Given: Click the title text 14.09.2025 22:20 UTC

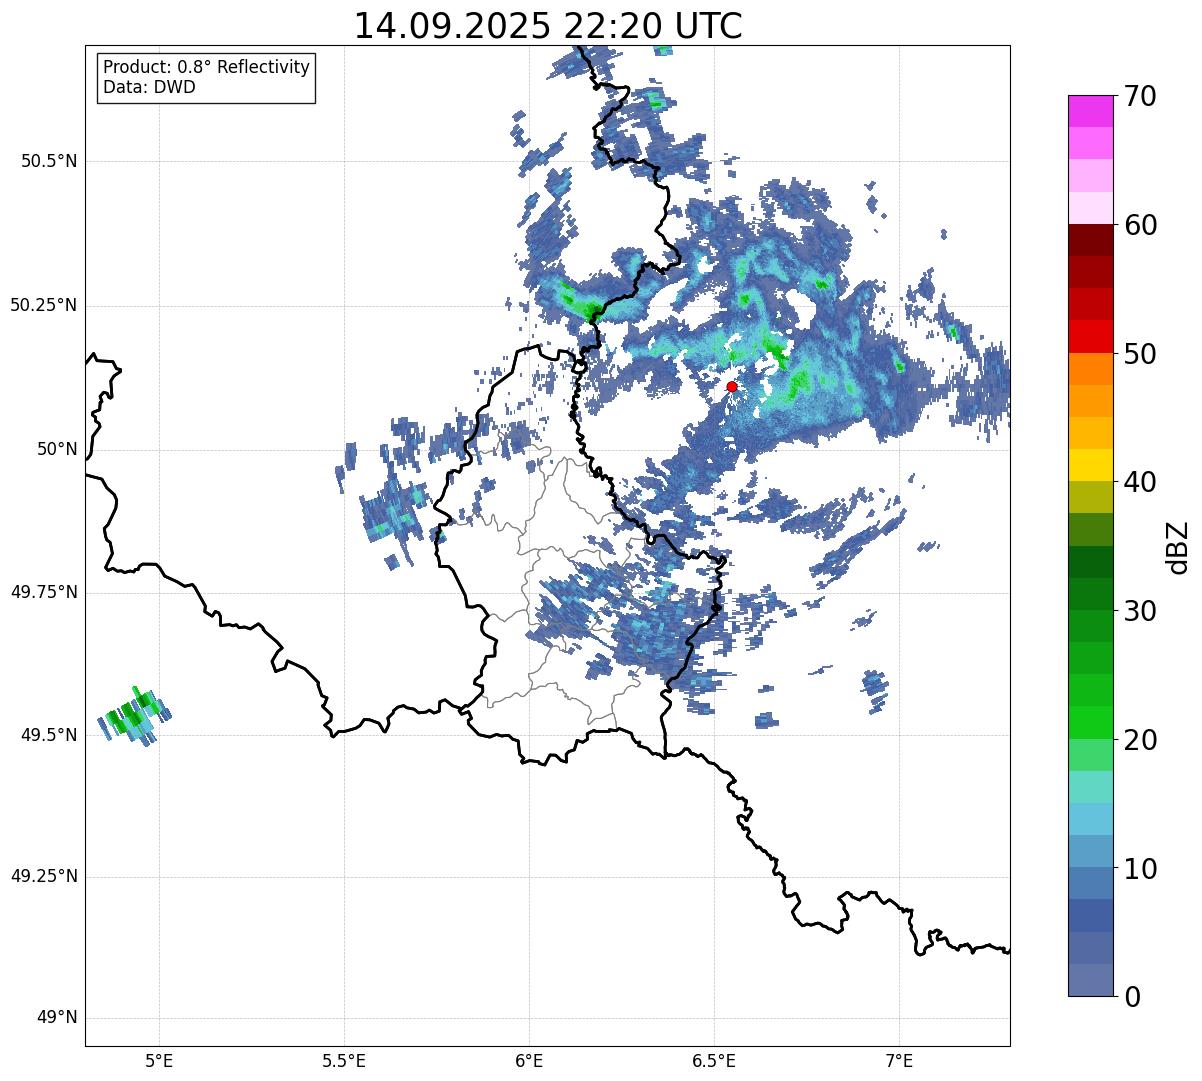Looking at the screenshot, I should tap(548, 26).
